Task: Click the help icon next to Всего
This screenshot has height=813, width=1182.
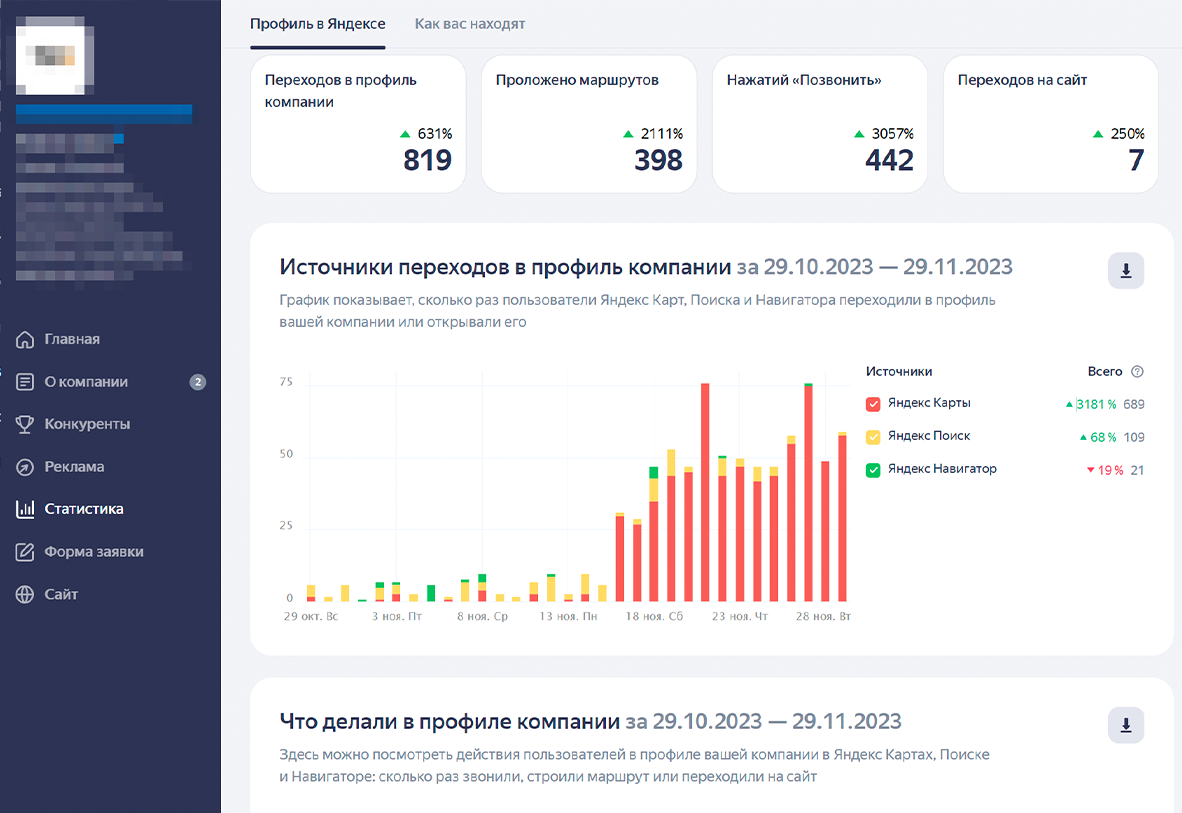Action: click(x=1138, y=371)
